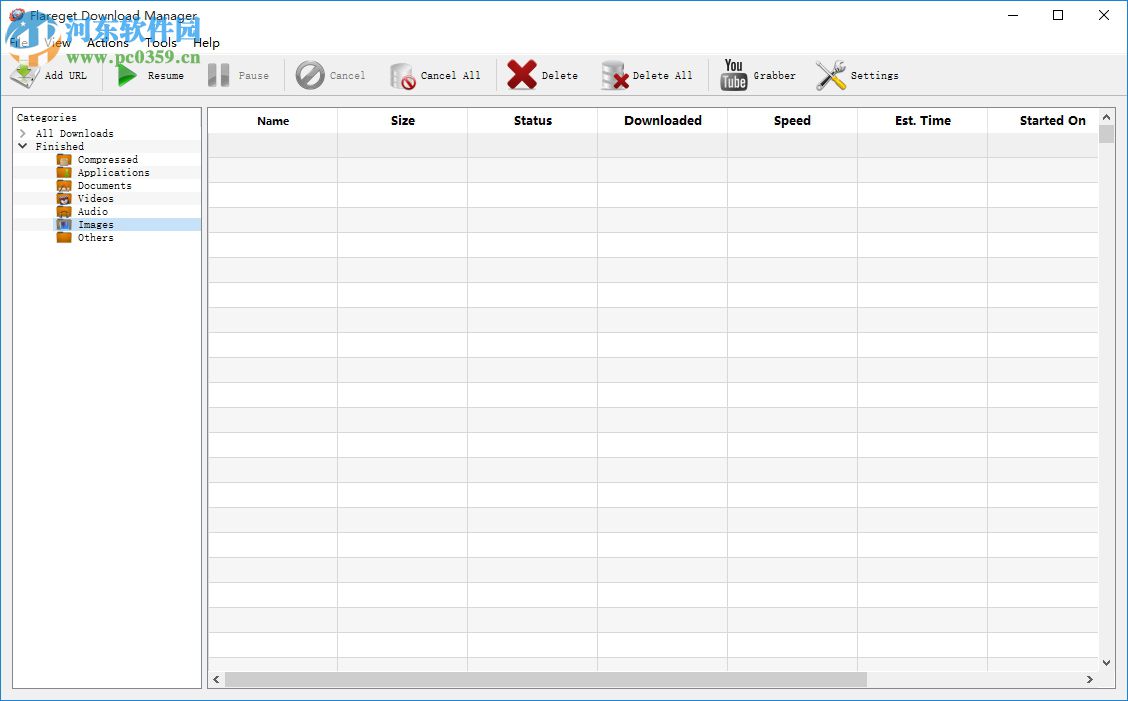Select the Applications category

coord(114,173)
